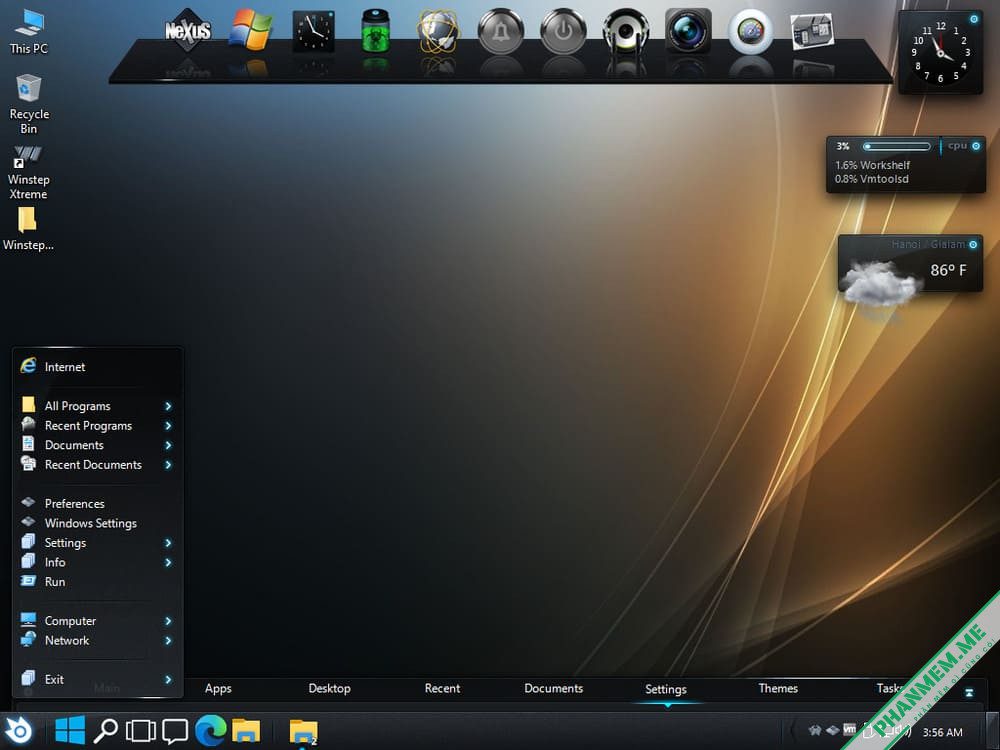Switch to the Themes shelf tab

(x=778, y=689)
